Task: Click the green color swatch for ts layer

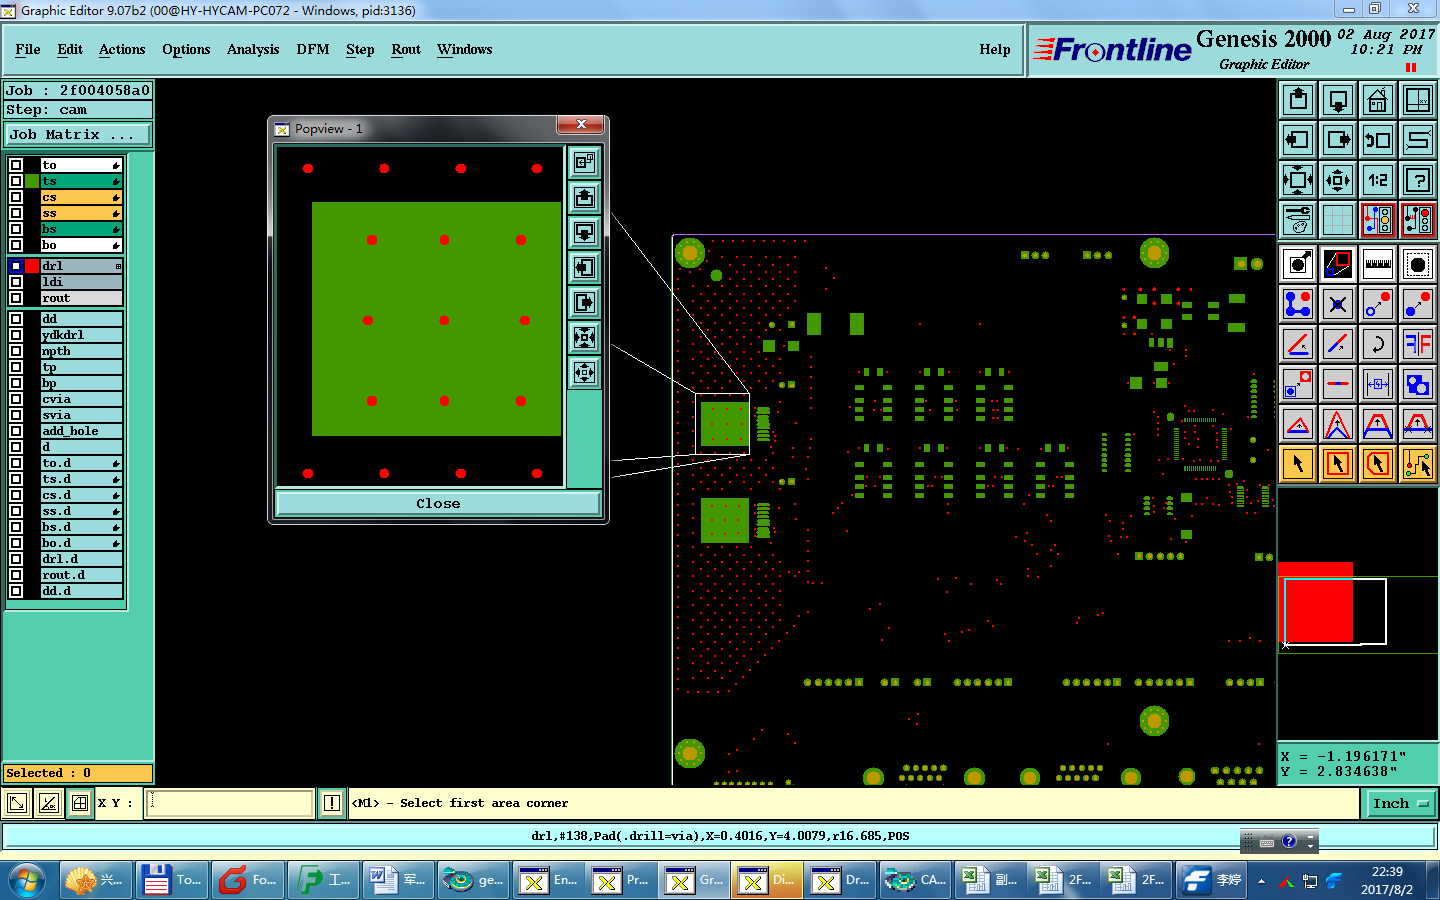Action: 32,181
